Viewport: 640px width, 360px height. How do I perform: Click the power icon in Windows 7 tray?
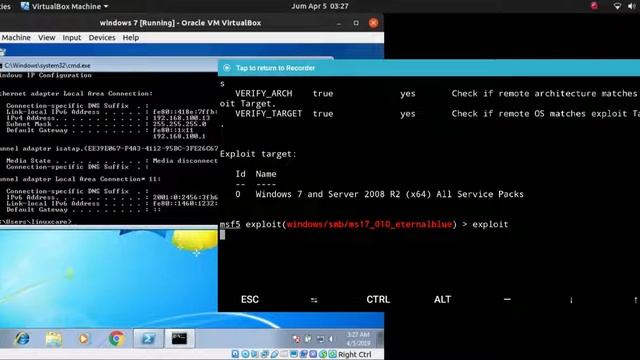point(309,339)
